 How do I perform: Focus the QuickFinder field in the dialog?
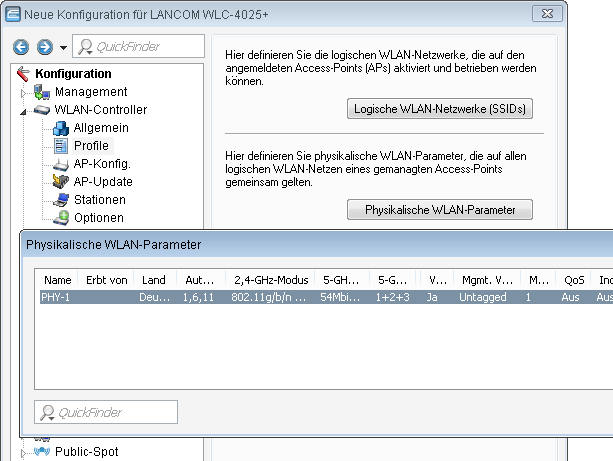(107, 412)
